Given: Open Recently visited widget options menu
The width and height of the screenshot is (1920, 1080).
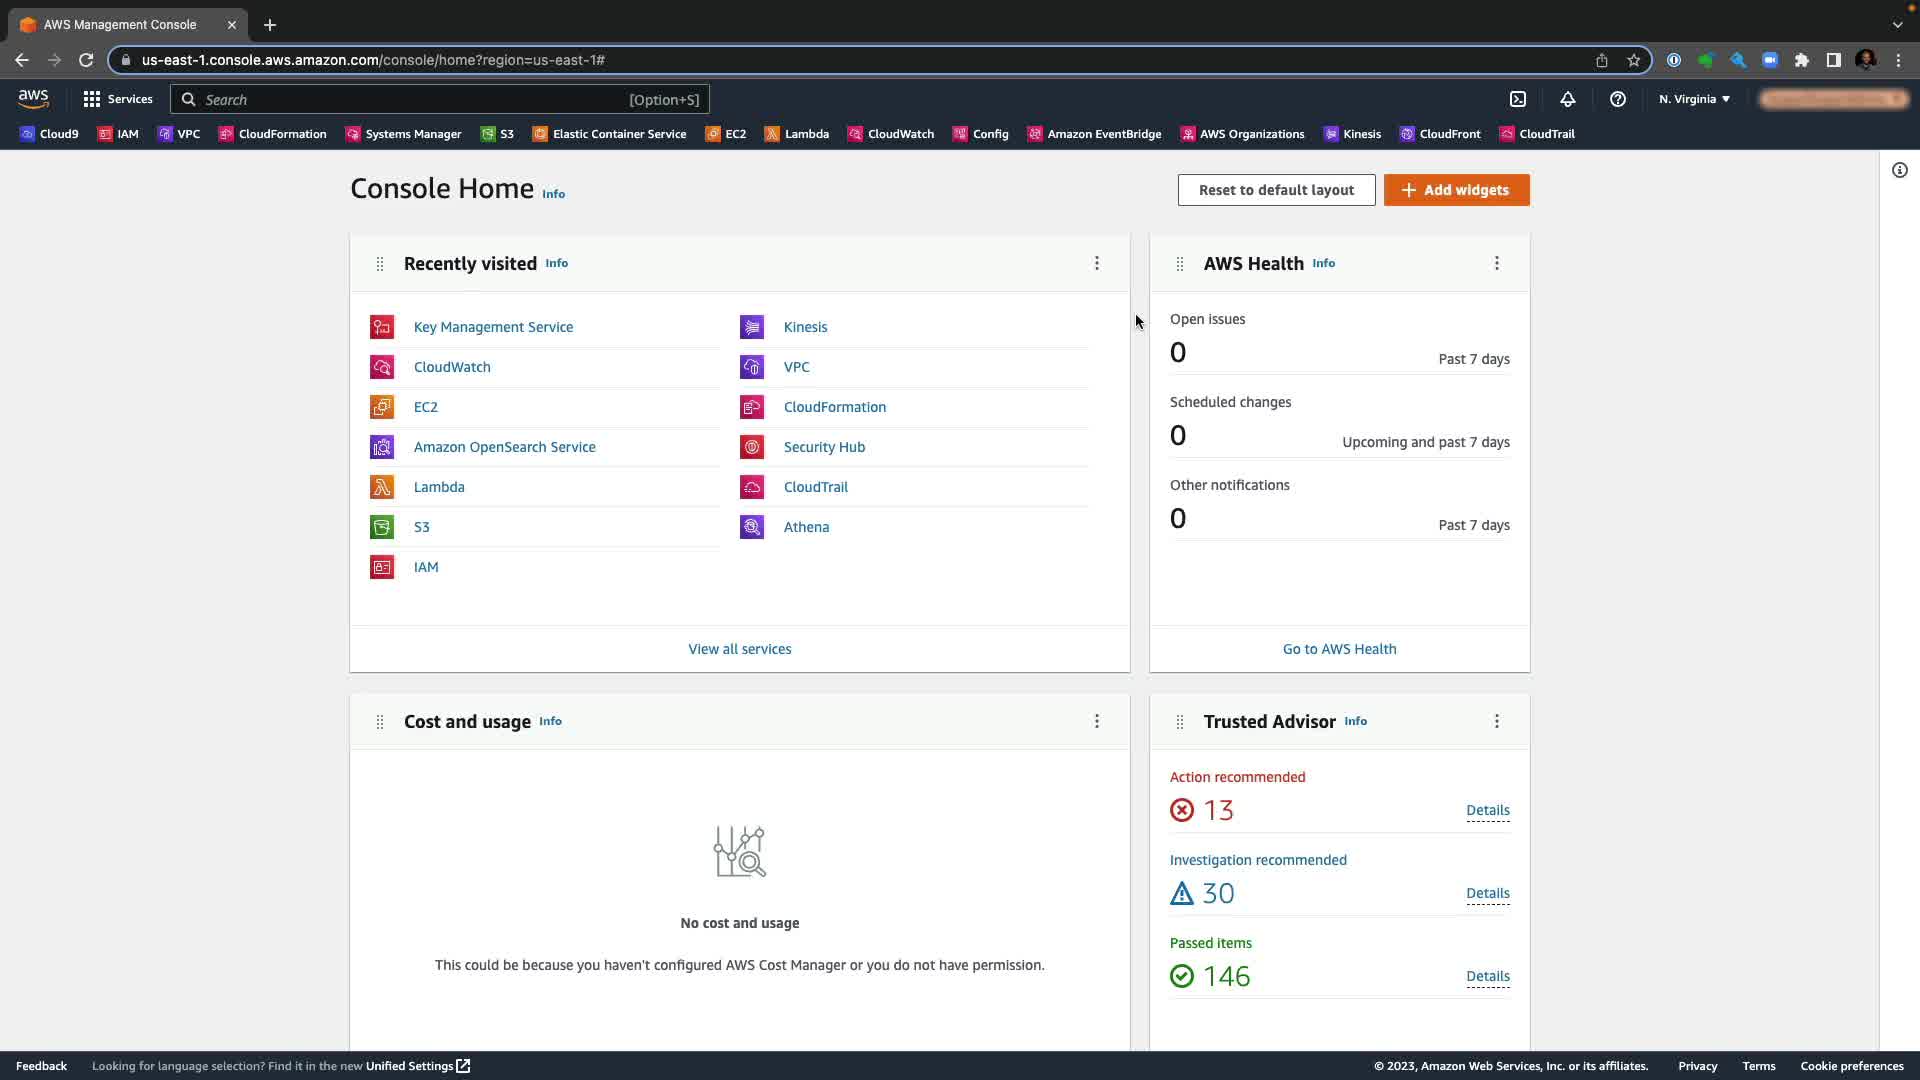Looking at the screenshot, I should click(x=1097, y=263).
